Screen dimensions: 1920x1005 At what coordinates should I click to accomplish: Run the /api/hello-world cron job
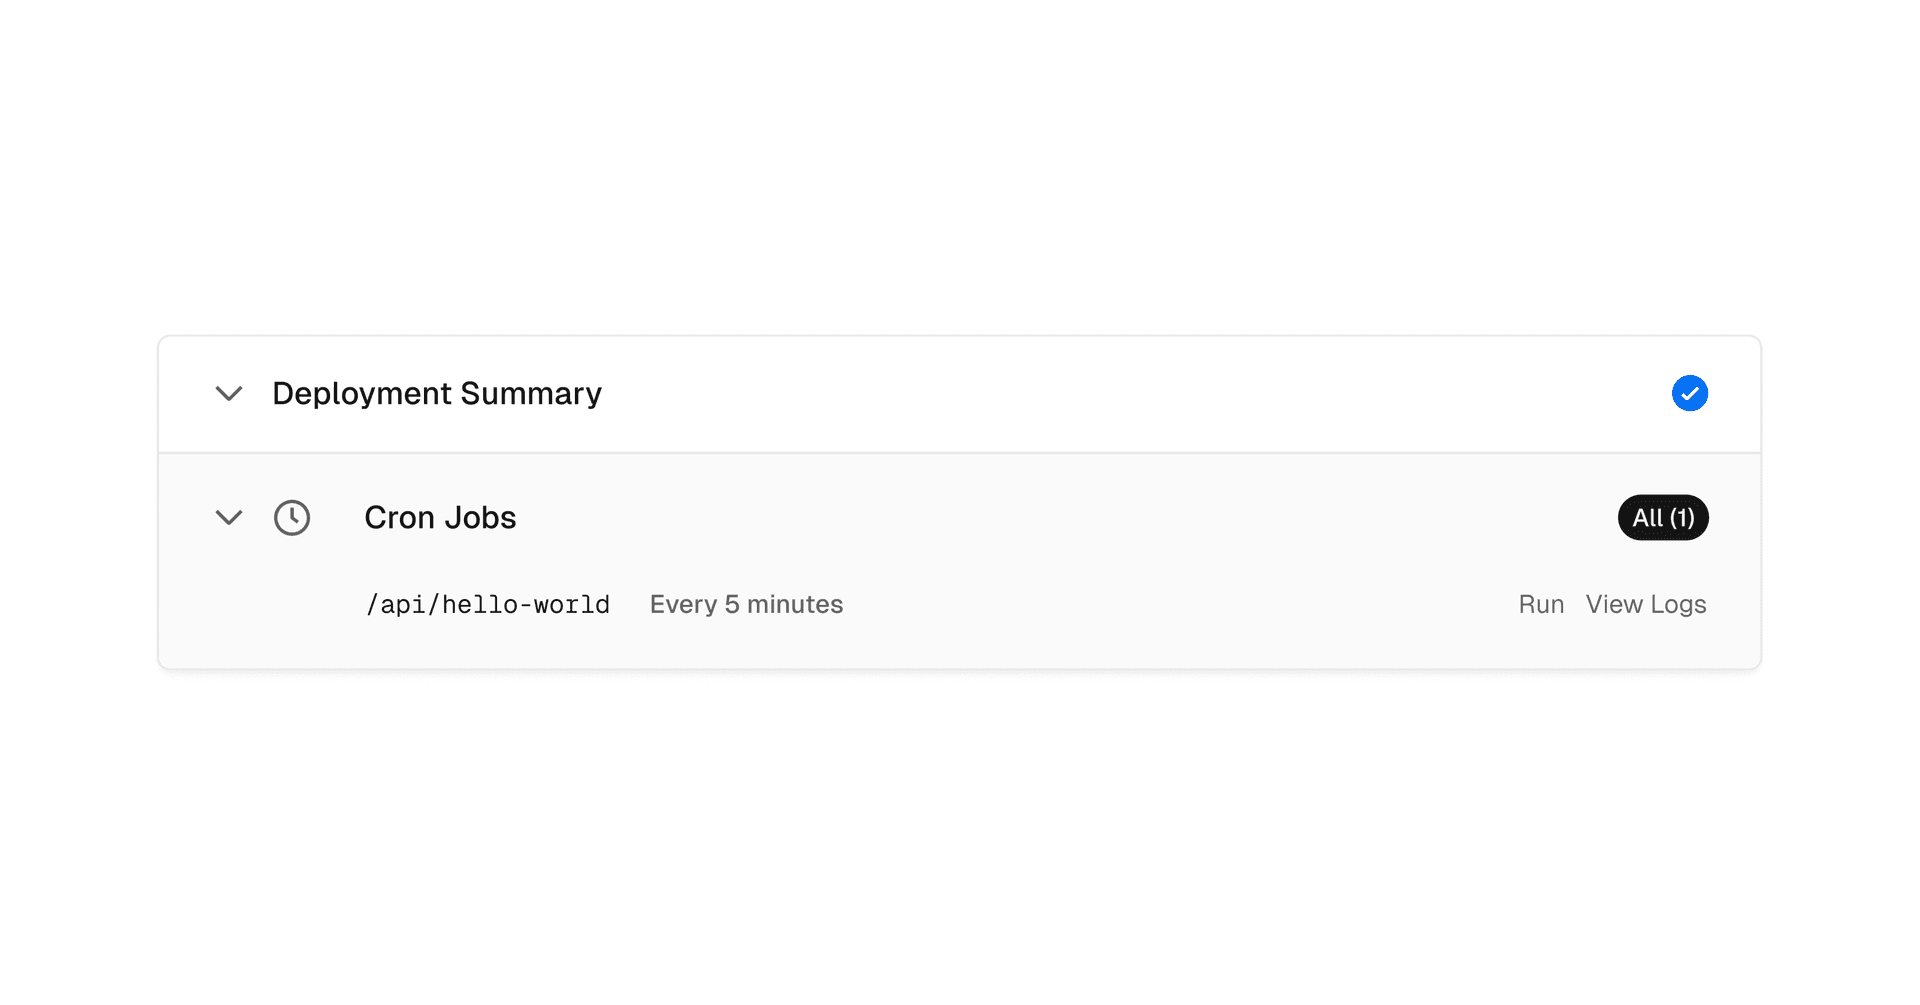pos(1540,605)
